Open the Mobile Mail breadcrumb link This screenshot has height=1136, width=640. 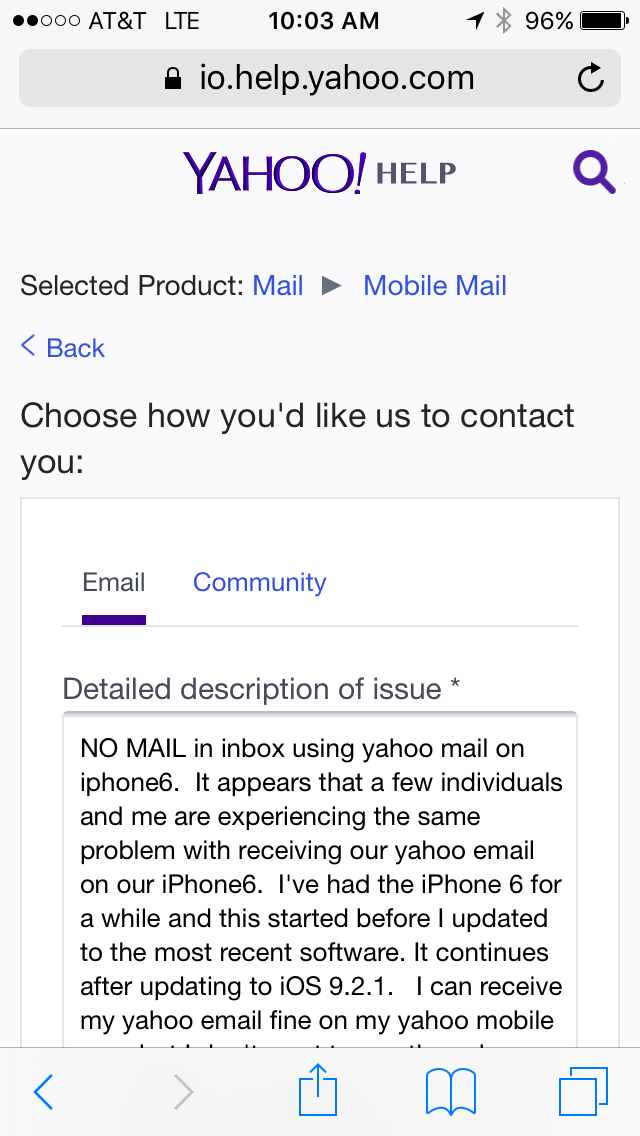[435, 286]
